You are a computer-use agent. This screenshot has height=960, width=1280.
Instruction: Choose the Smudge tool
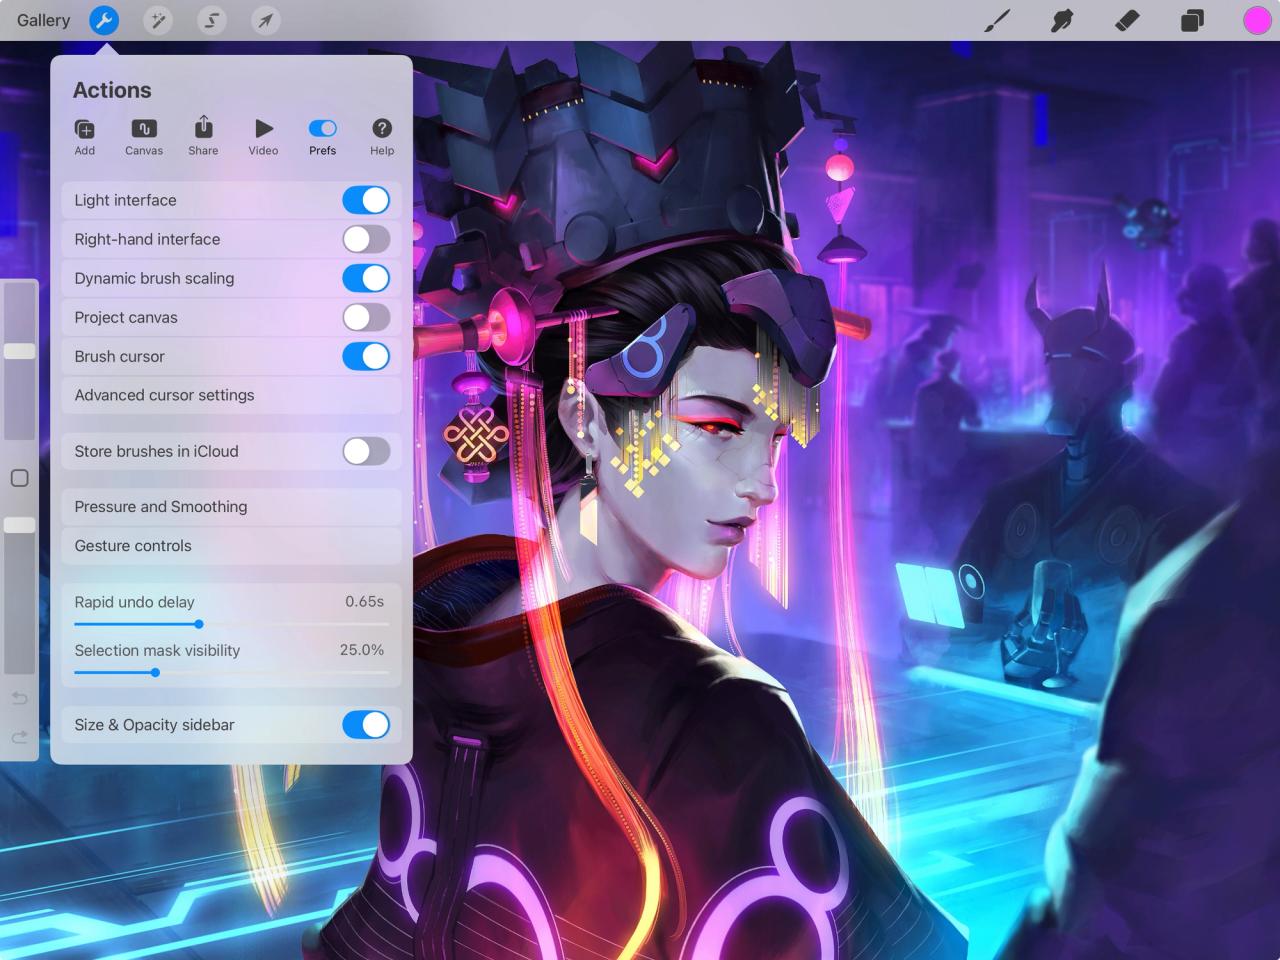(1062, 20)
